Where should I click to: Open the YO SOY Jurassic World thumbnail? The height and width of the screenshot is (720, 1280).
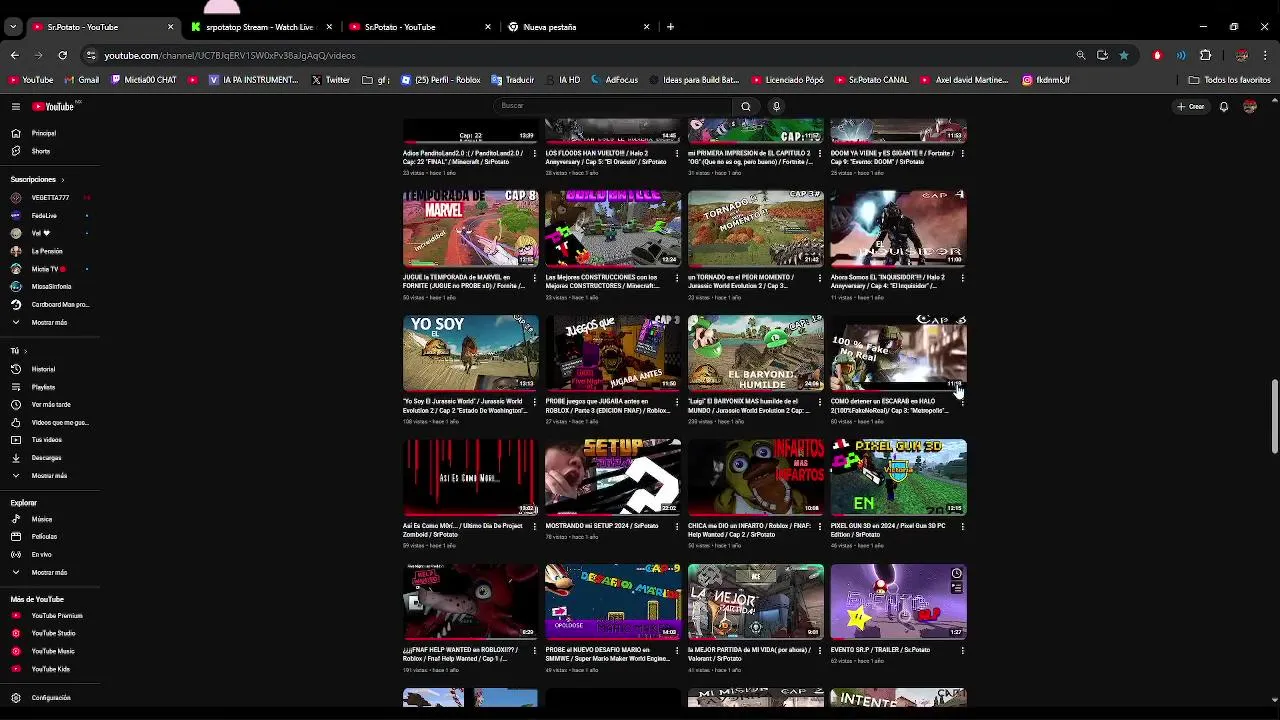470,353
